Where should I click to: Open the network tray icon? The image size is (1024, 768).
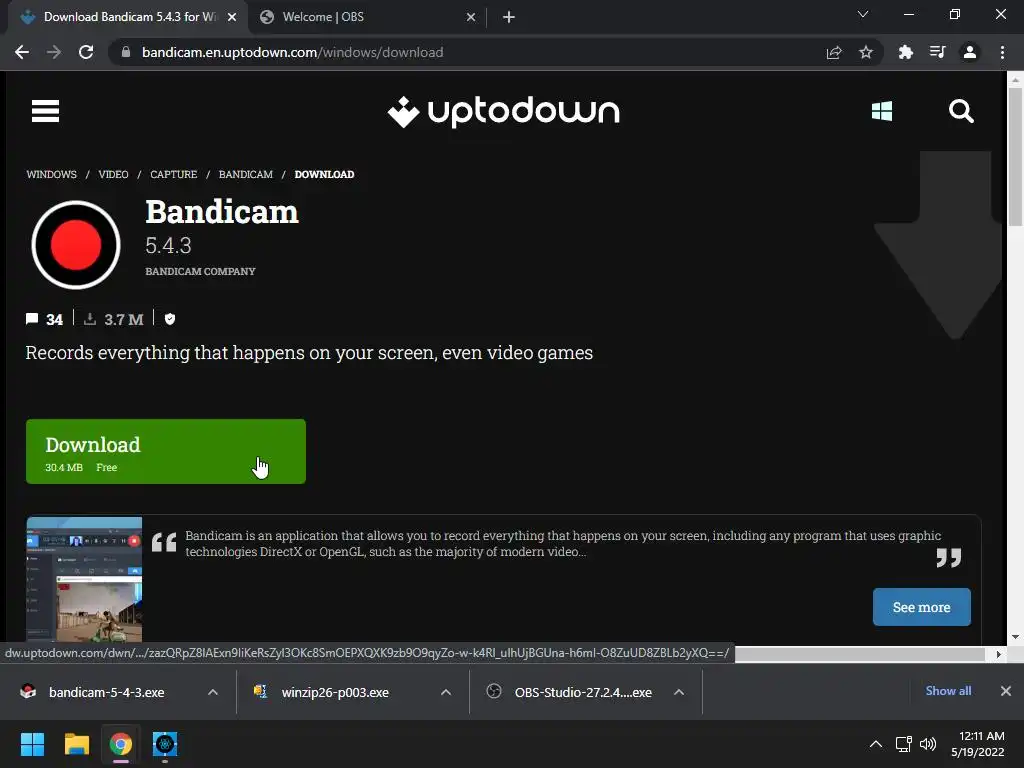[904, 744]
